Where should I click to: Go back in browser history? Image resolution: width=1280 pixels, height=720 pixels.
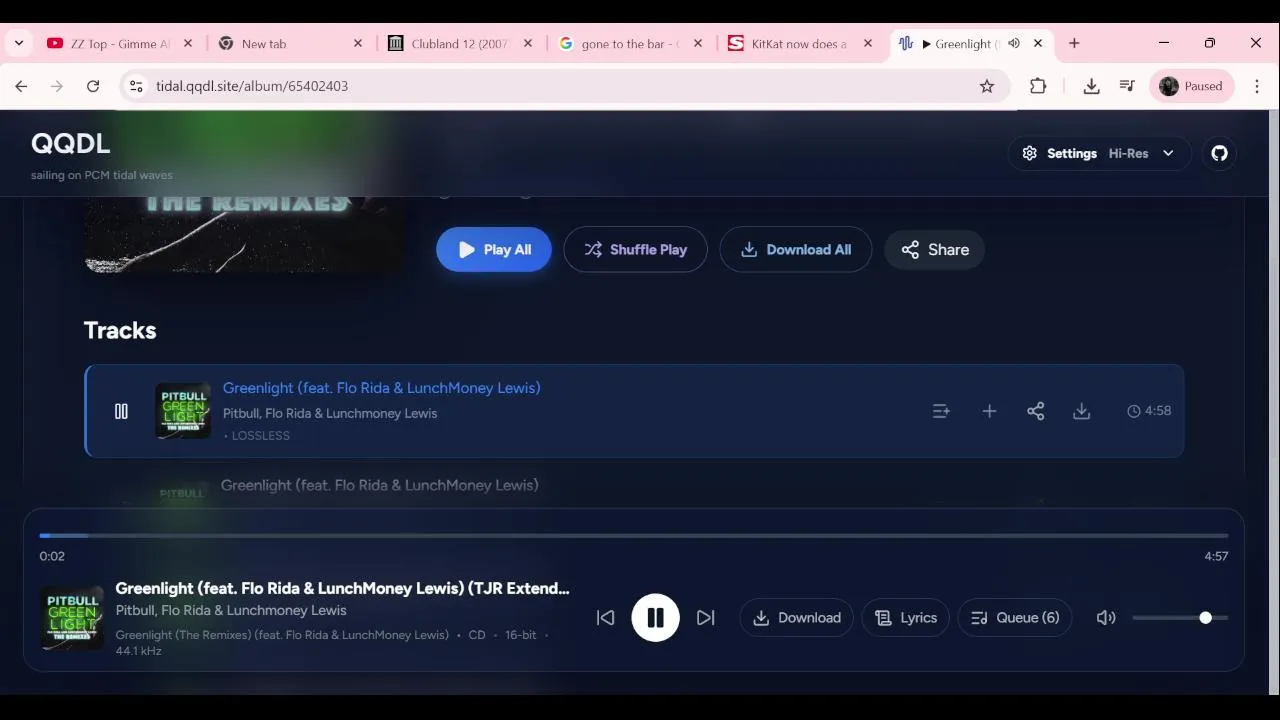pos(21,86)
